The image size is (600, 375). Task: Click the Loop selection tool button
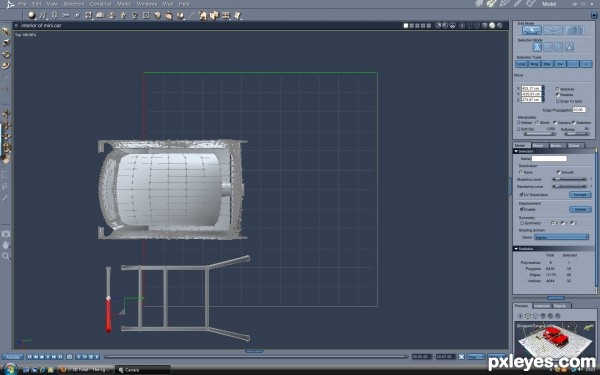click(522, 64)
